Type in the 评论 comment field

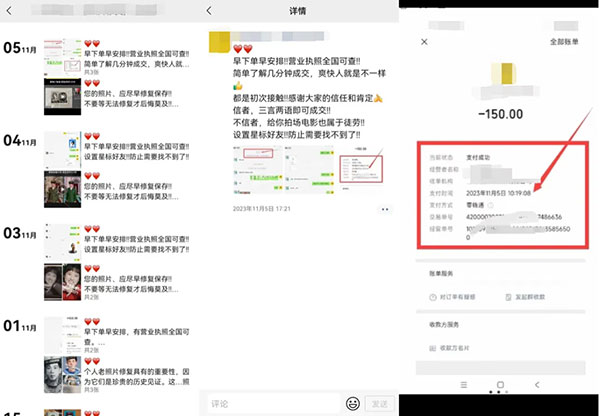click(x=270, y=403)
